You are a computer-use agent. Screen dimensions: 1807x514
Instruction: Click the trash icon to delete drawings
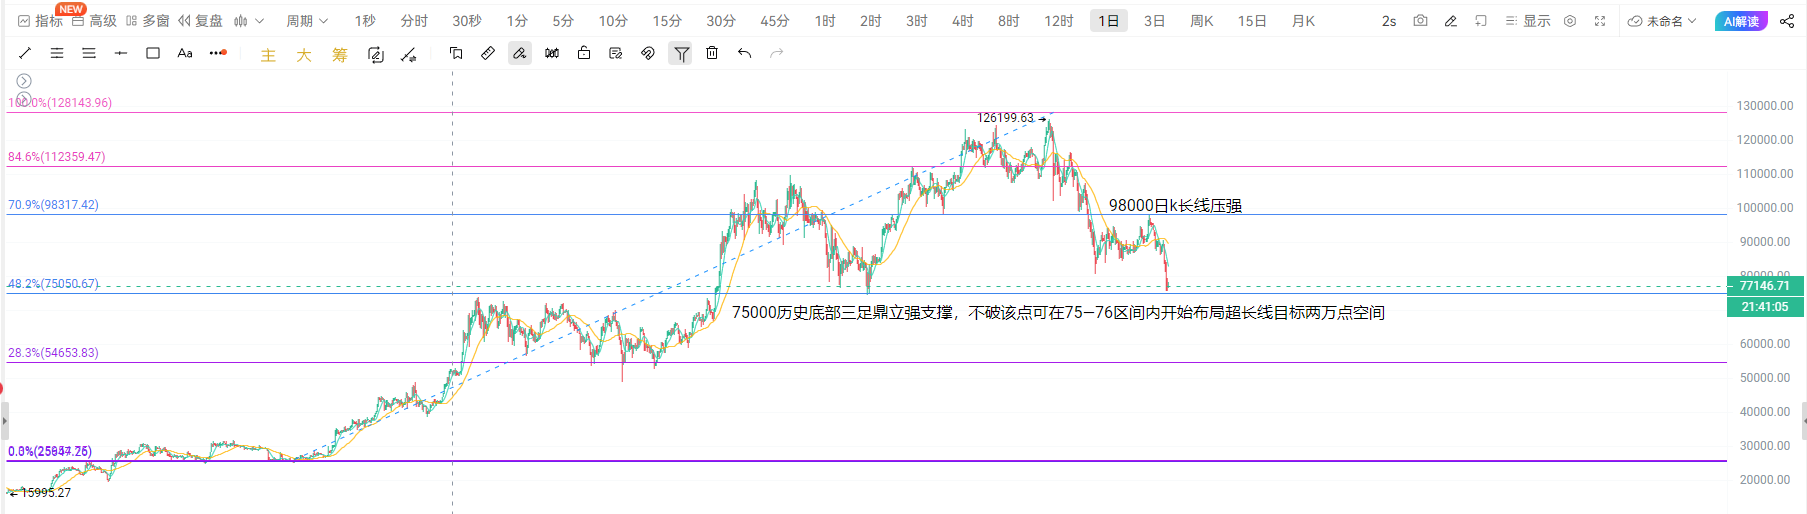tap(712, 53)
